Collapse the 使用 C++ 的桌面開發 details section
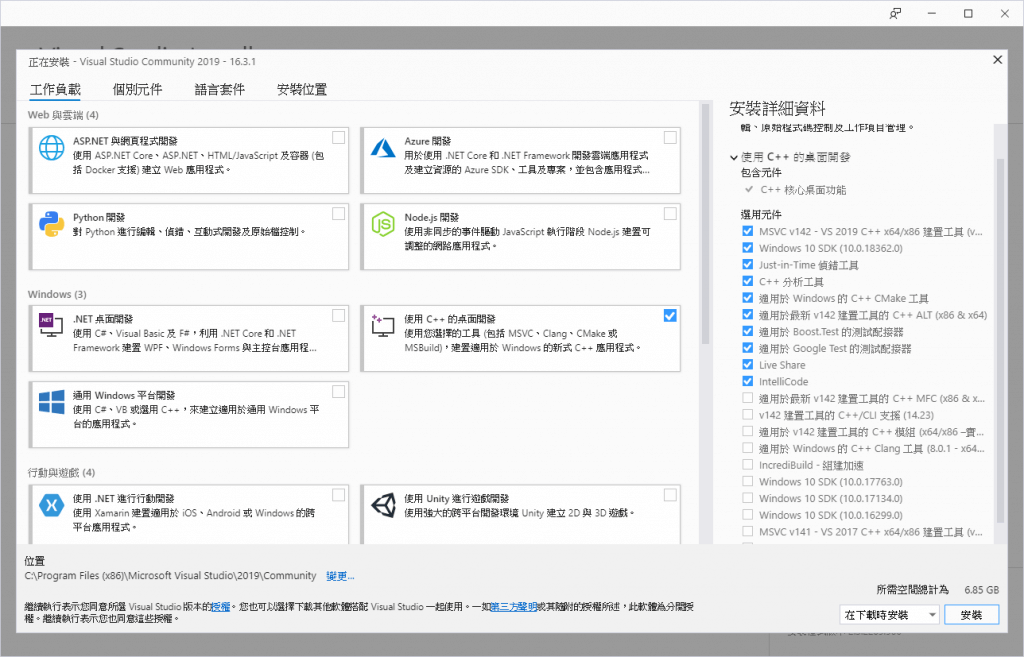This screenshot has height=657, width=1024. (733, 158)
